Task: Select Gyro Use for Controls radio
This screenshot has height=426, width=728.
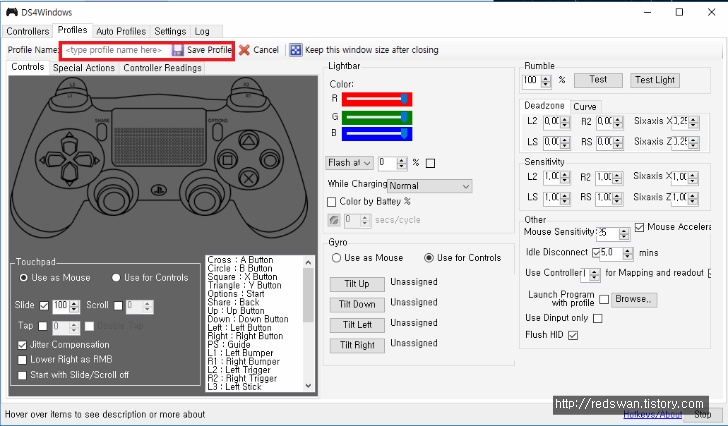Action: [429, 258]
